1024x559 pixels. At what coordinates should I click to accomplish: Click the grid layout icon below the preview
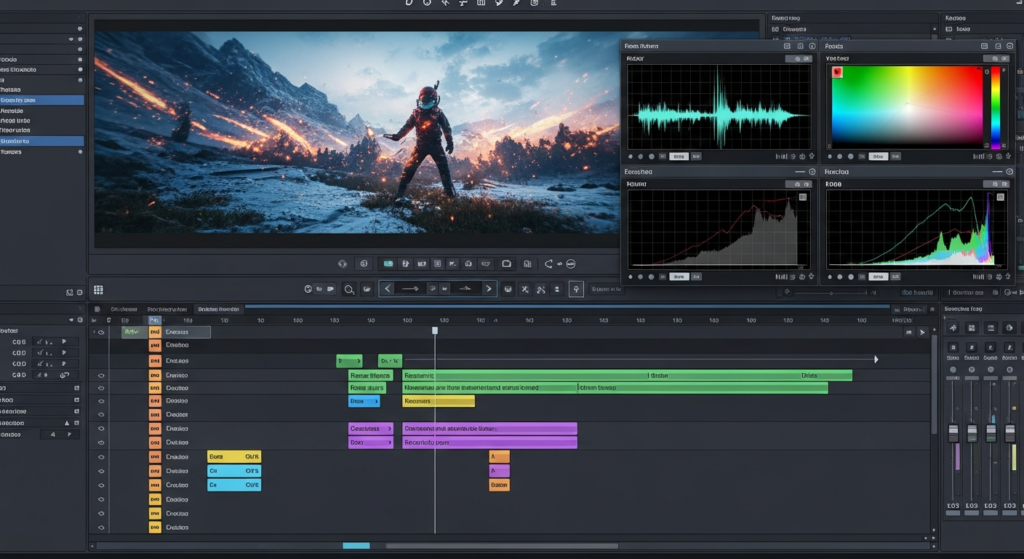[98, 289]
